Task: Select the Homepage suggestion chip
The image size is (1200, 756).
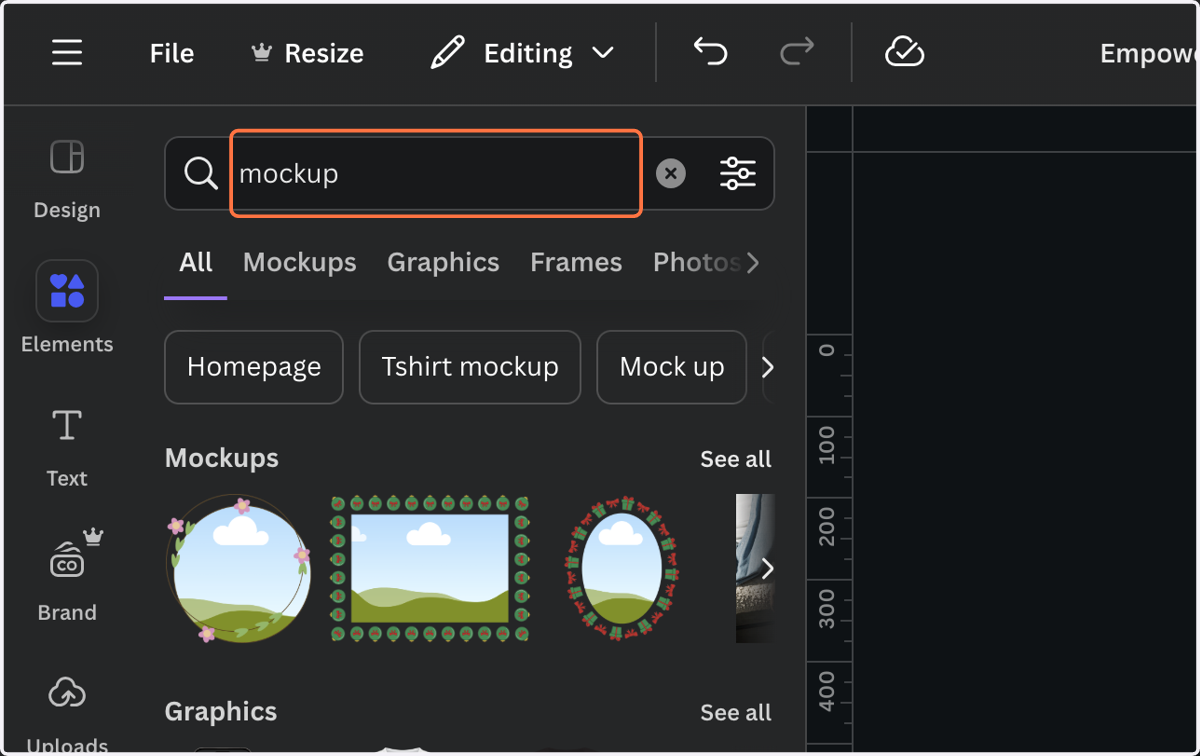Action: point(254,367)
